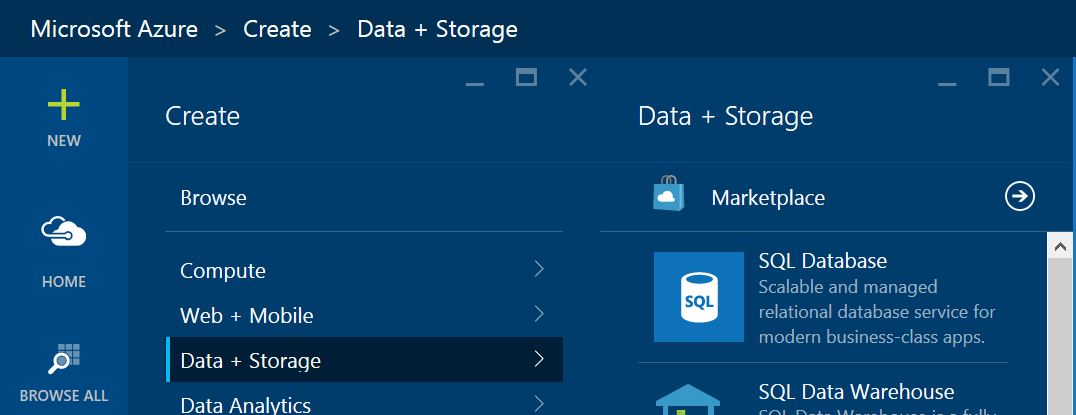Select the SQL Data Warehouse icon
Viewport: 1076px width, 415px height.
coord(688,399)
